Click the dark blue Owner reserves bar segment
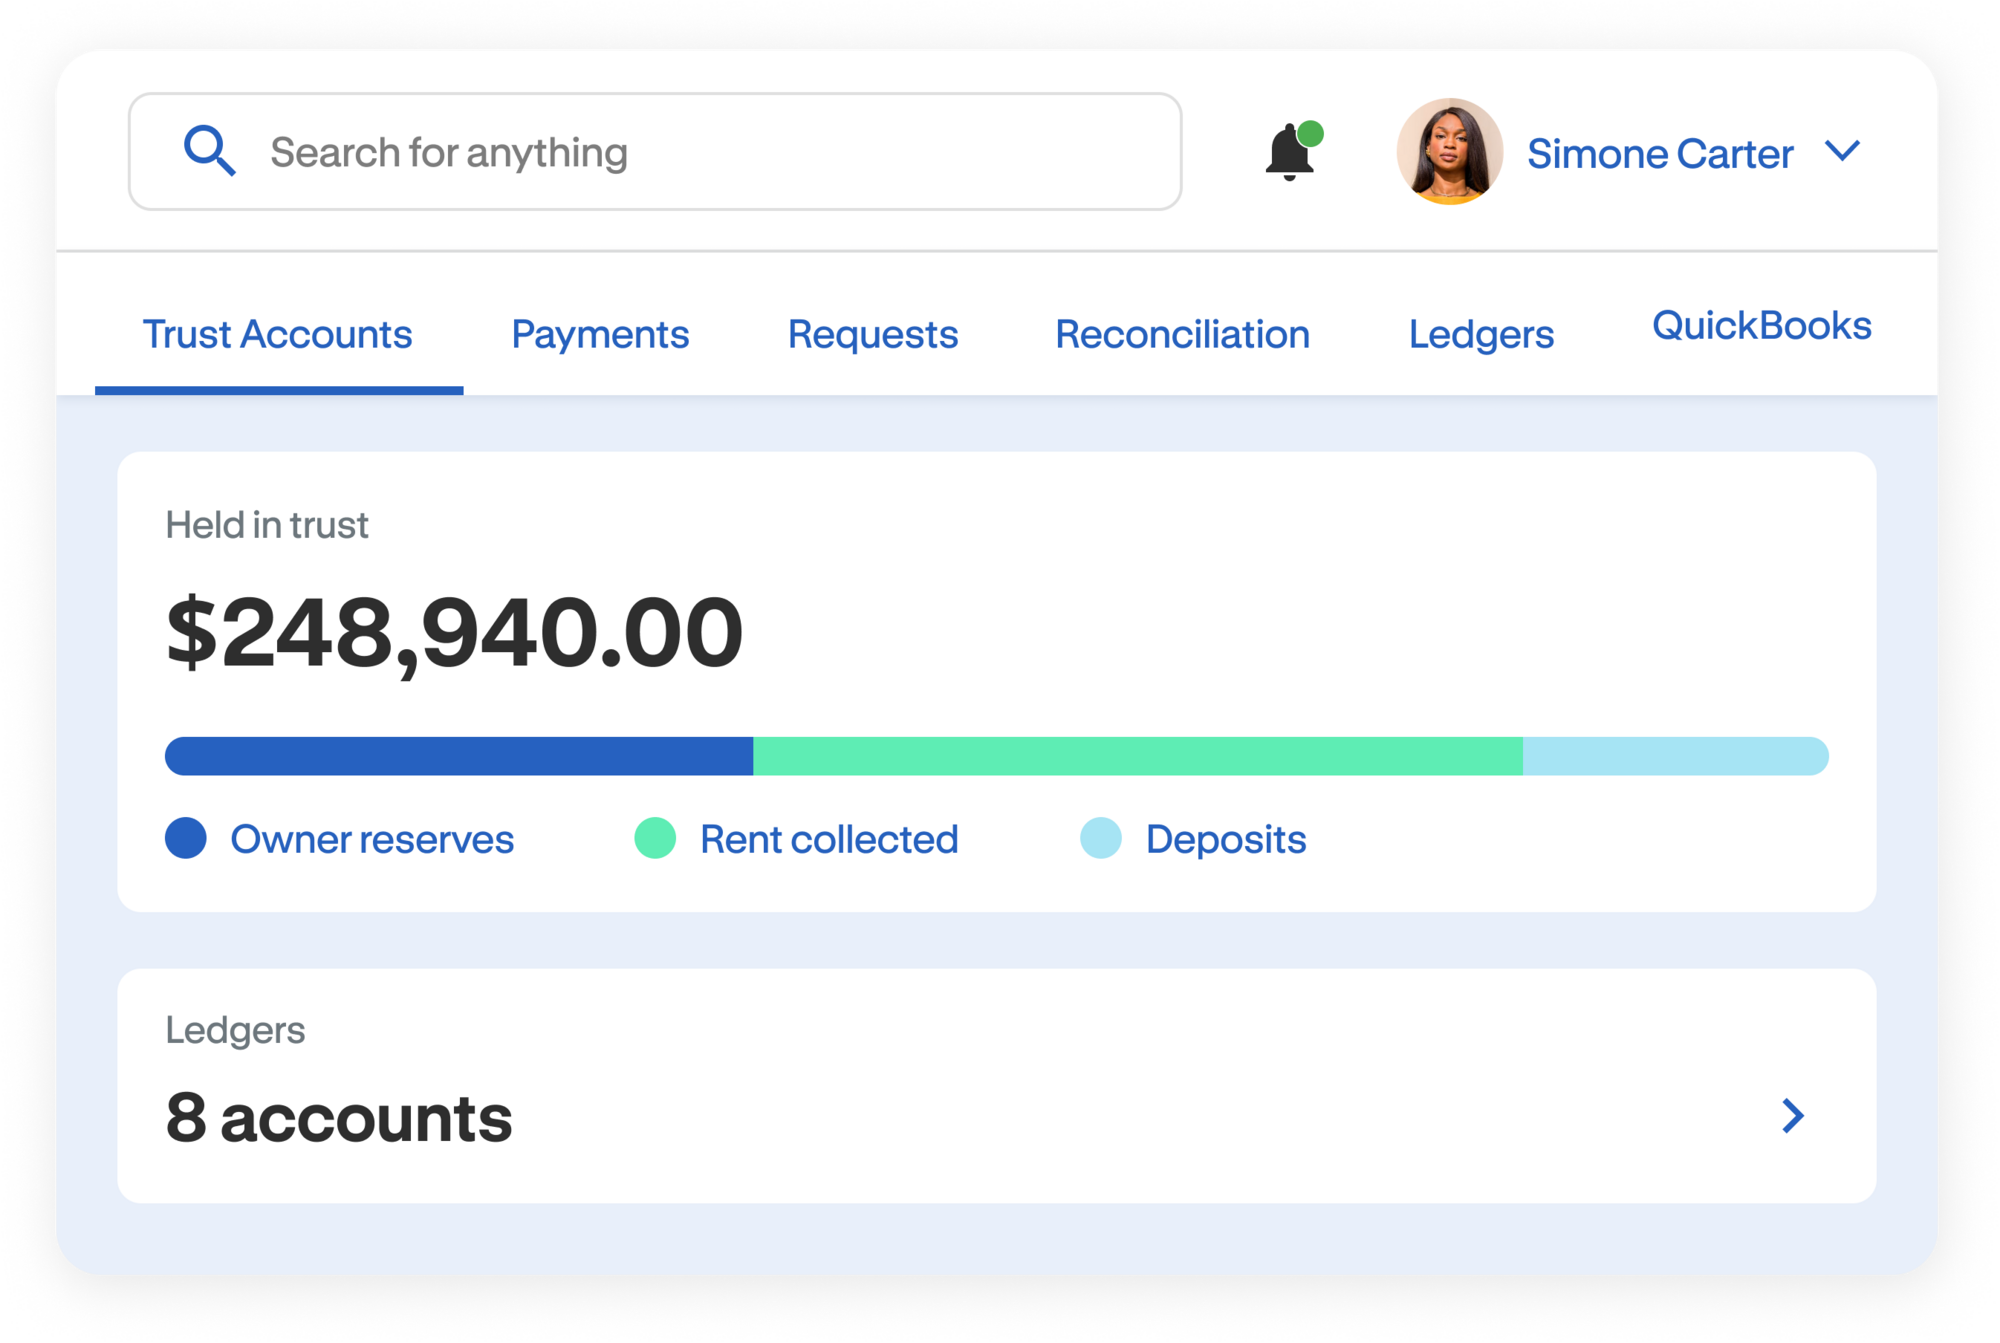The height and width of the screenshot is (1343, 2000). point(459,756)
